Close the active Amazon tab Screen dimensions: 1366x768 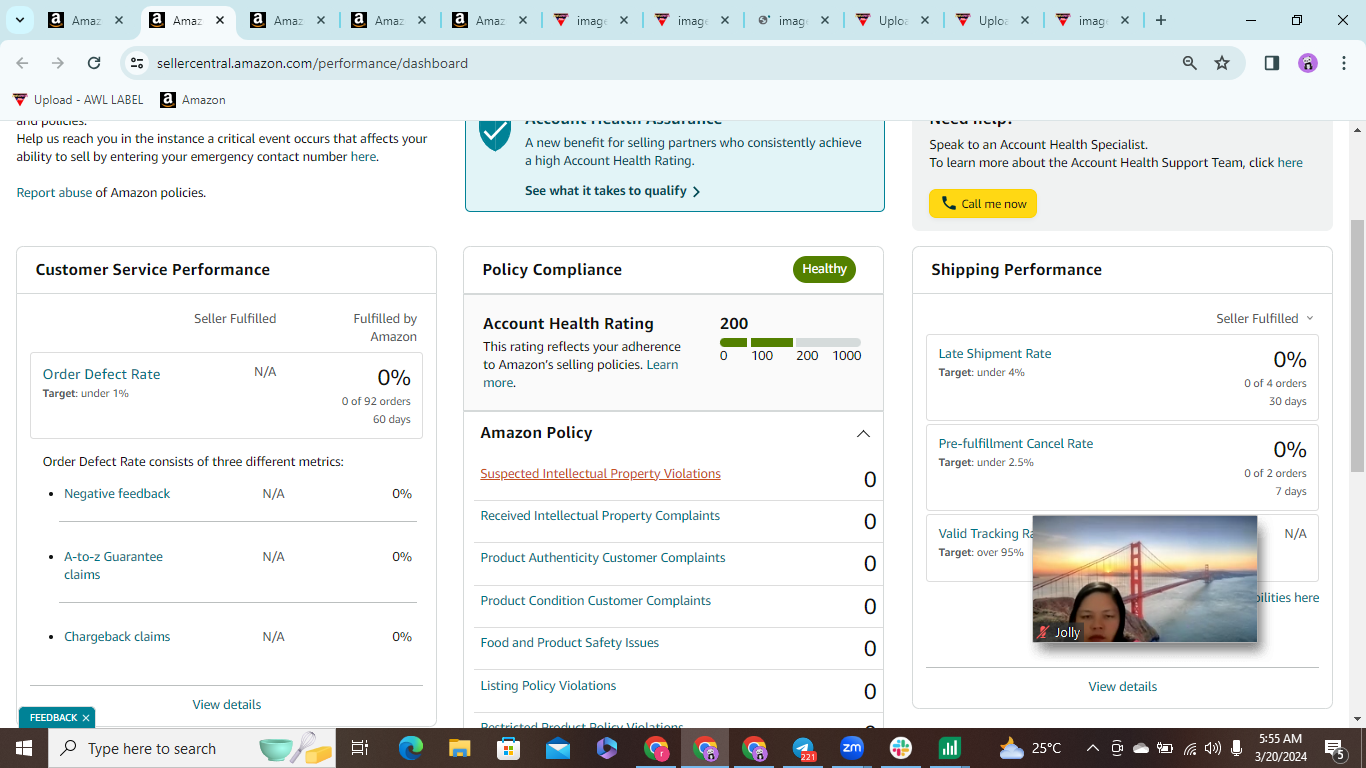[x=220, y=20]
